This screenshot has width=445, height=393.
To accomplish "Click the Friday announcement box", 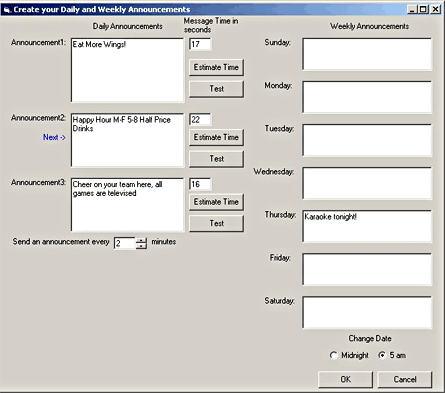I will (x=367, y=269).
